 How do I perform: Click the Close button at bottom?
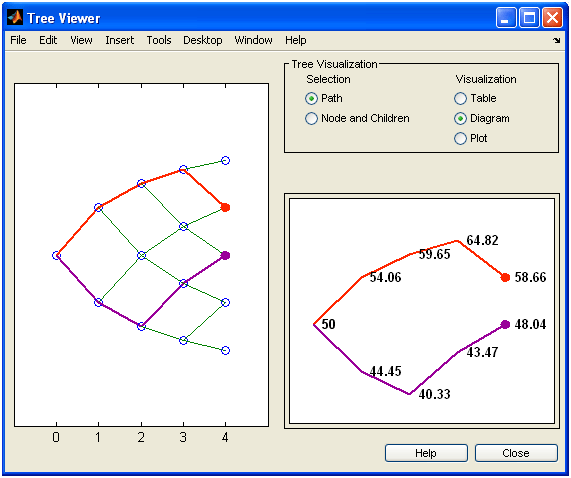coord(516,453)
